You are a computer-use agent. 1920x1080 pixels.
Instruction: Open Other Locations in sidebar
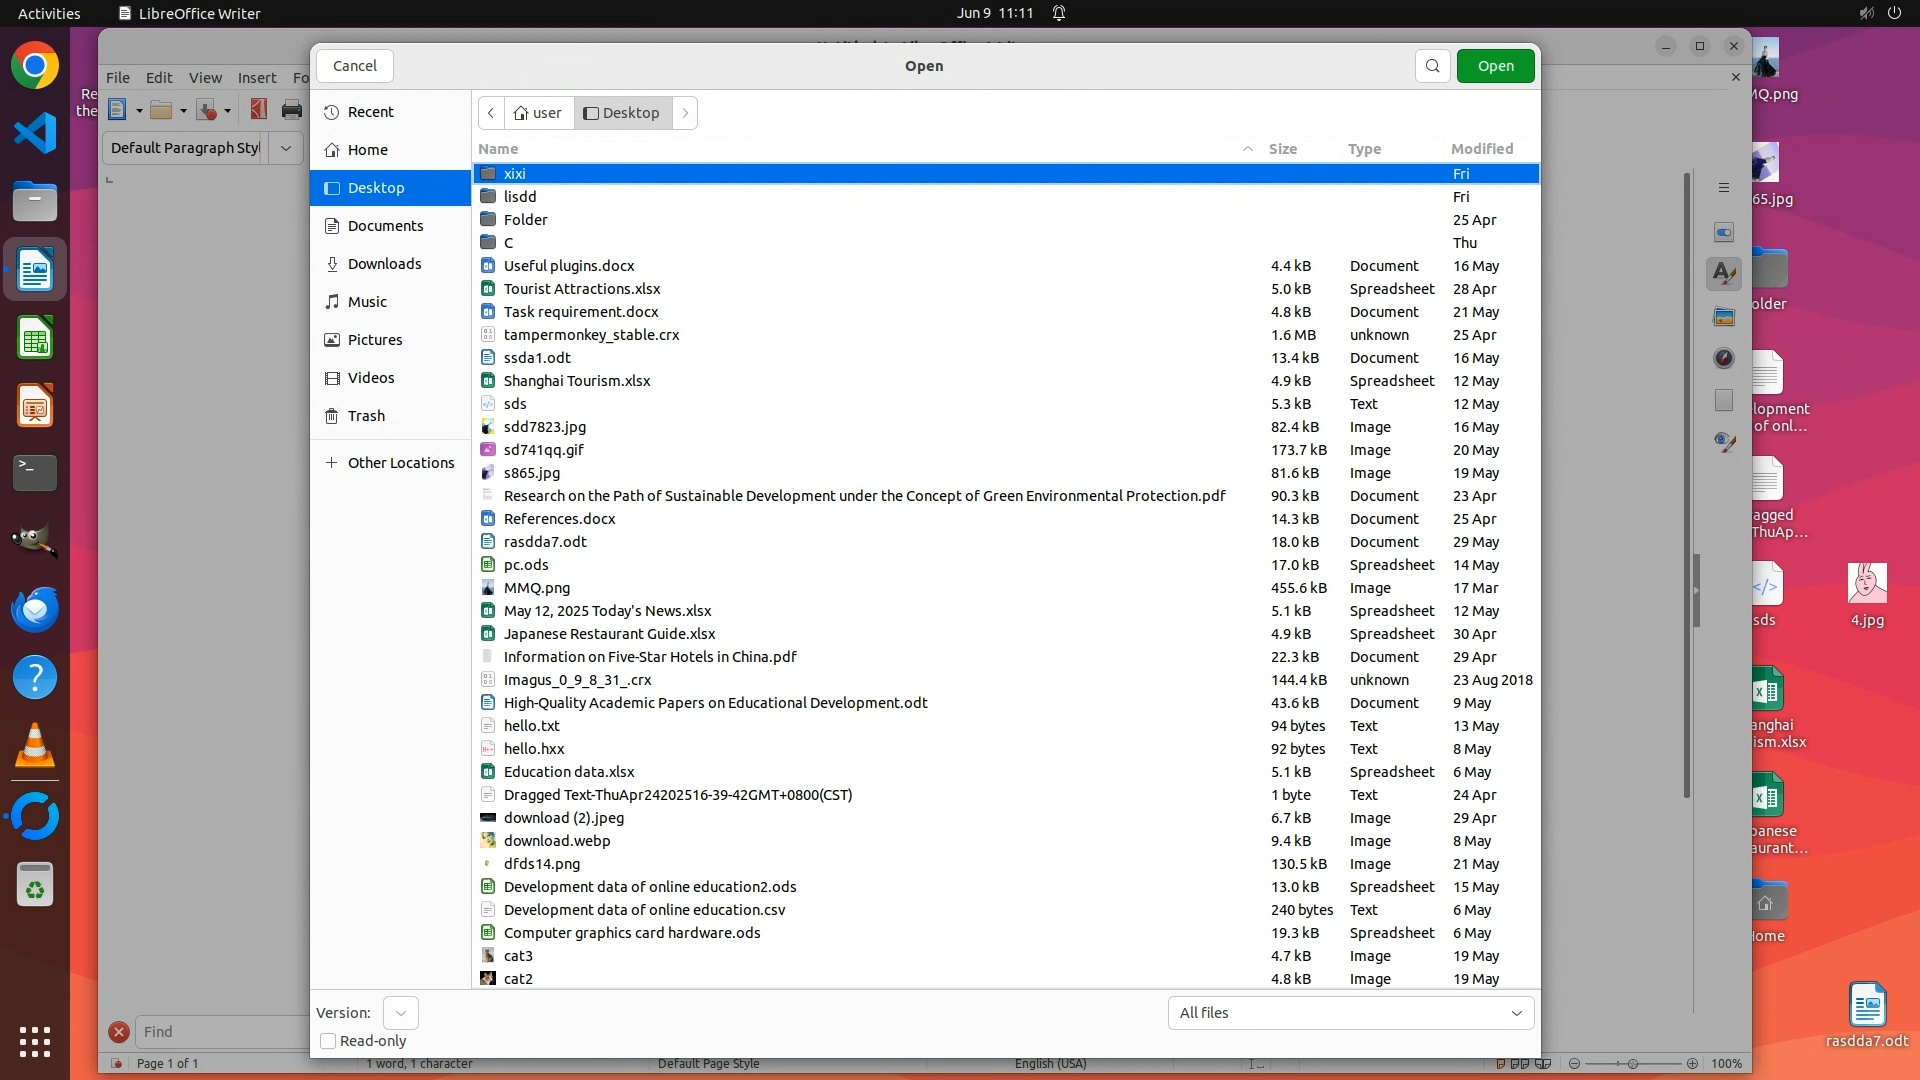click(x=400, y=463)
